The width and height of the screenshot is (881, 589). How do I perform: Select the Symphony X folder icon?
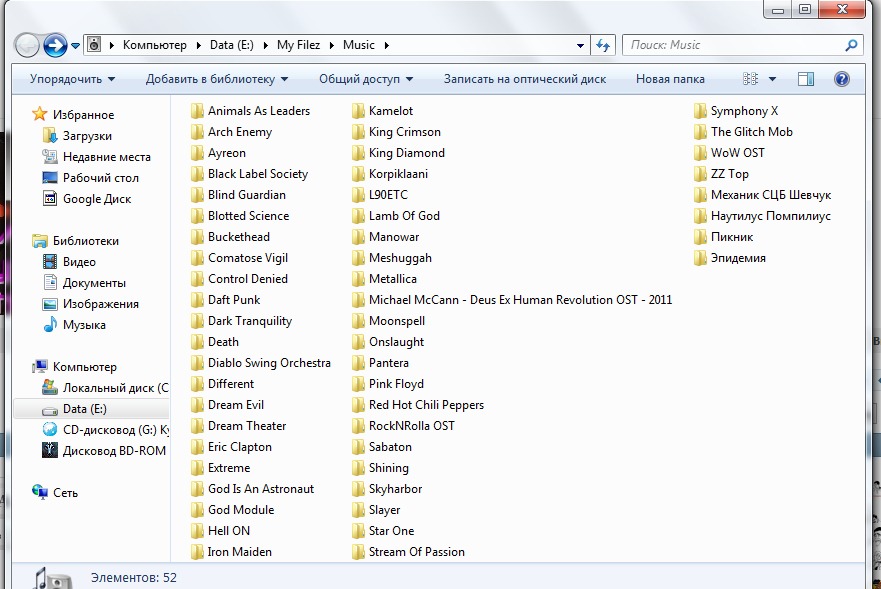(x=700, y=111)
